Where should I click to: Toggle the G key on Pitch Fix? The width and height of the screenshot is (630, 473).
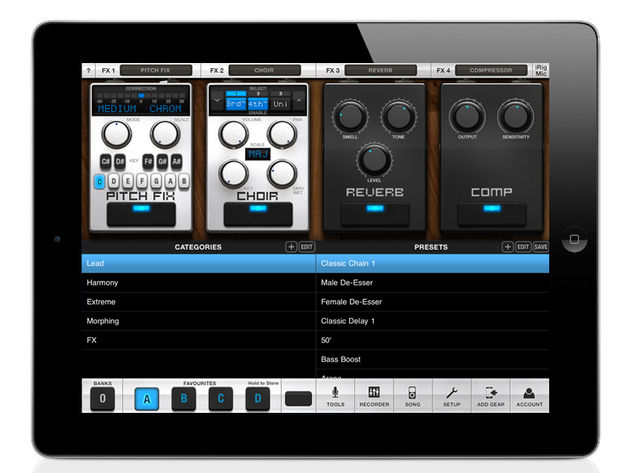[156, 182]
